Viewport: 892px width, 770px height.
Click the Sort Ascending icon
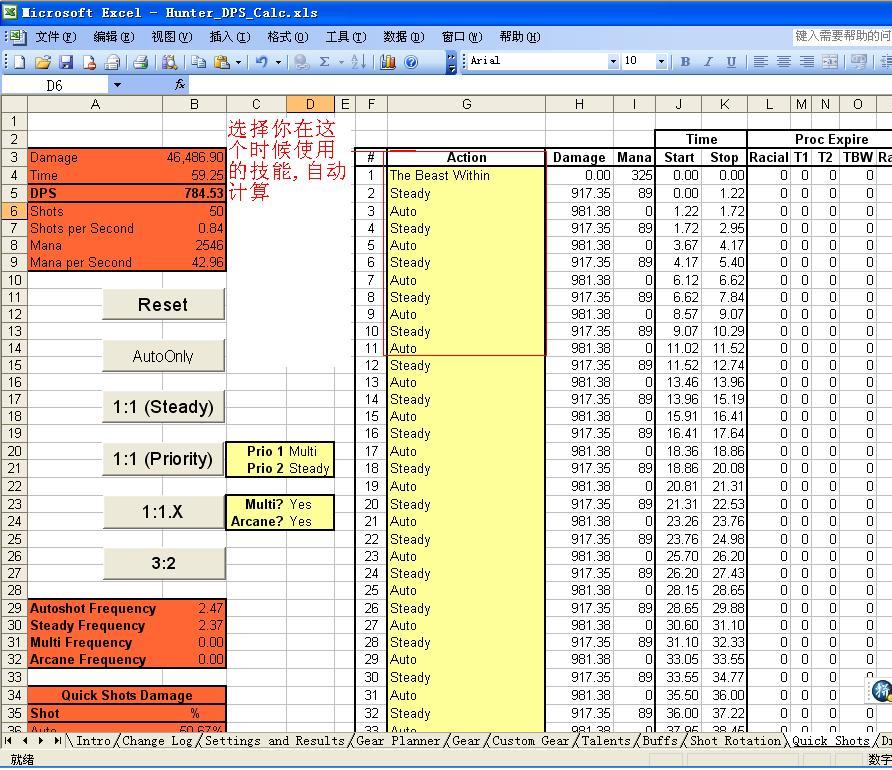360,60
